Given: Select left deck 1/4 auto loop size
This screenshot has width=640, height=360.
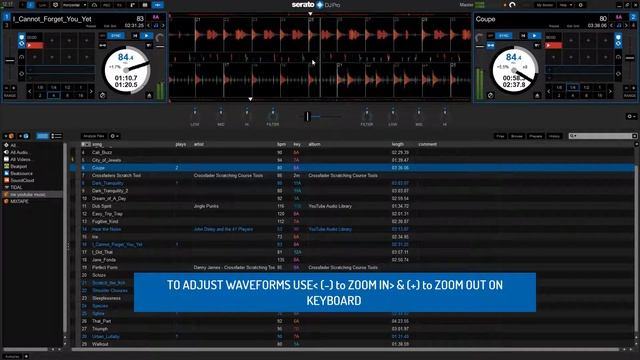Looking at the screenshot, I should [53, 87].
